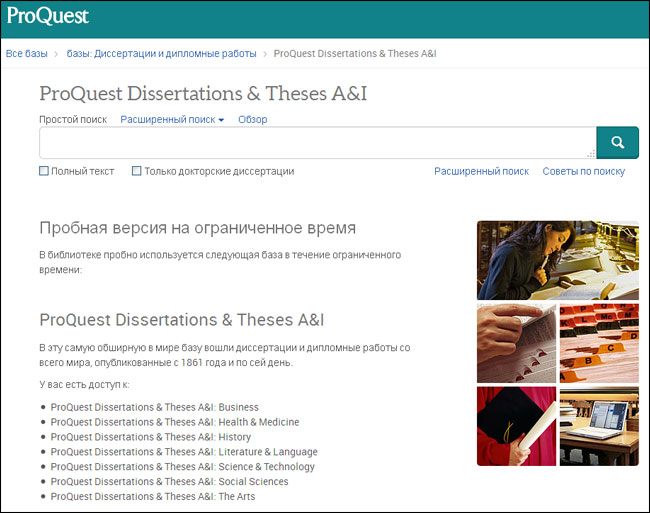Expand the Расширенный поиск dropdown menu
The image size is (650, 513).
click(x=172, y=120)
